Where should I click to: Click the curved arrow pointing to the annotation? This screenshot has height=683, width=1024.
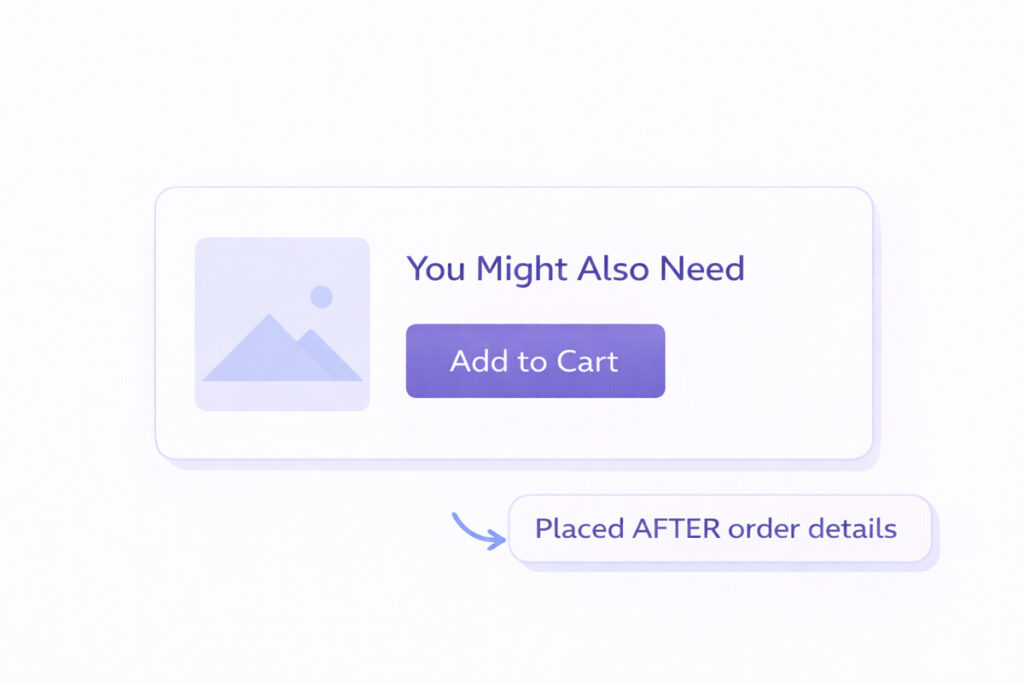pos(477,531)
